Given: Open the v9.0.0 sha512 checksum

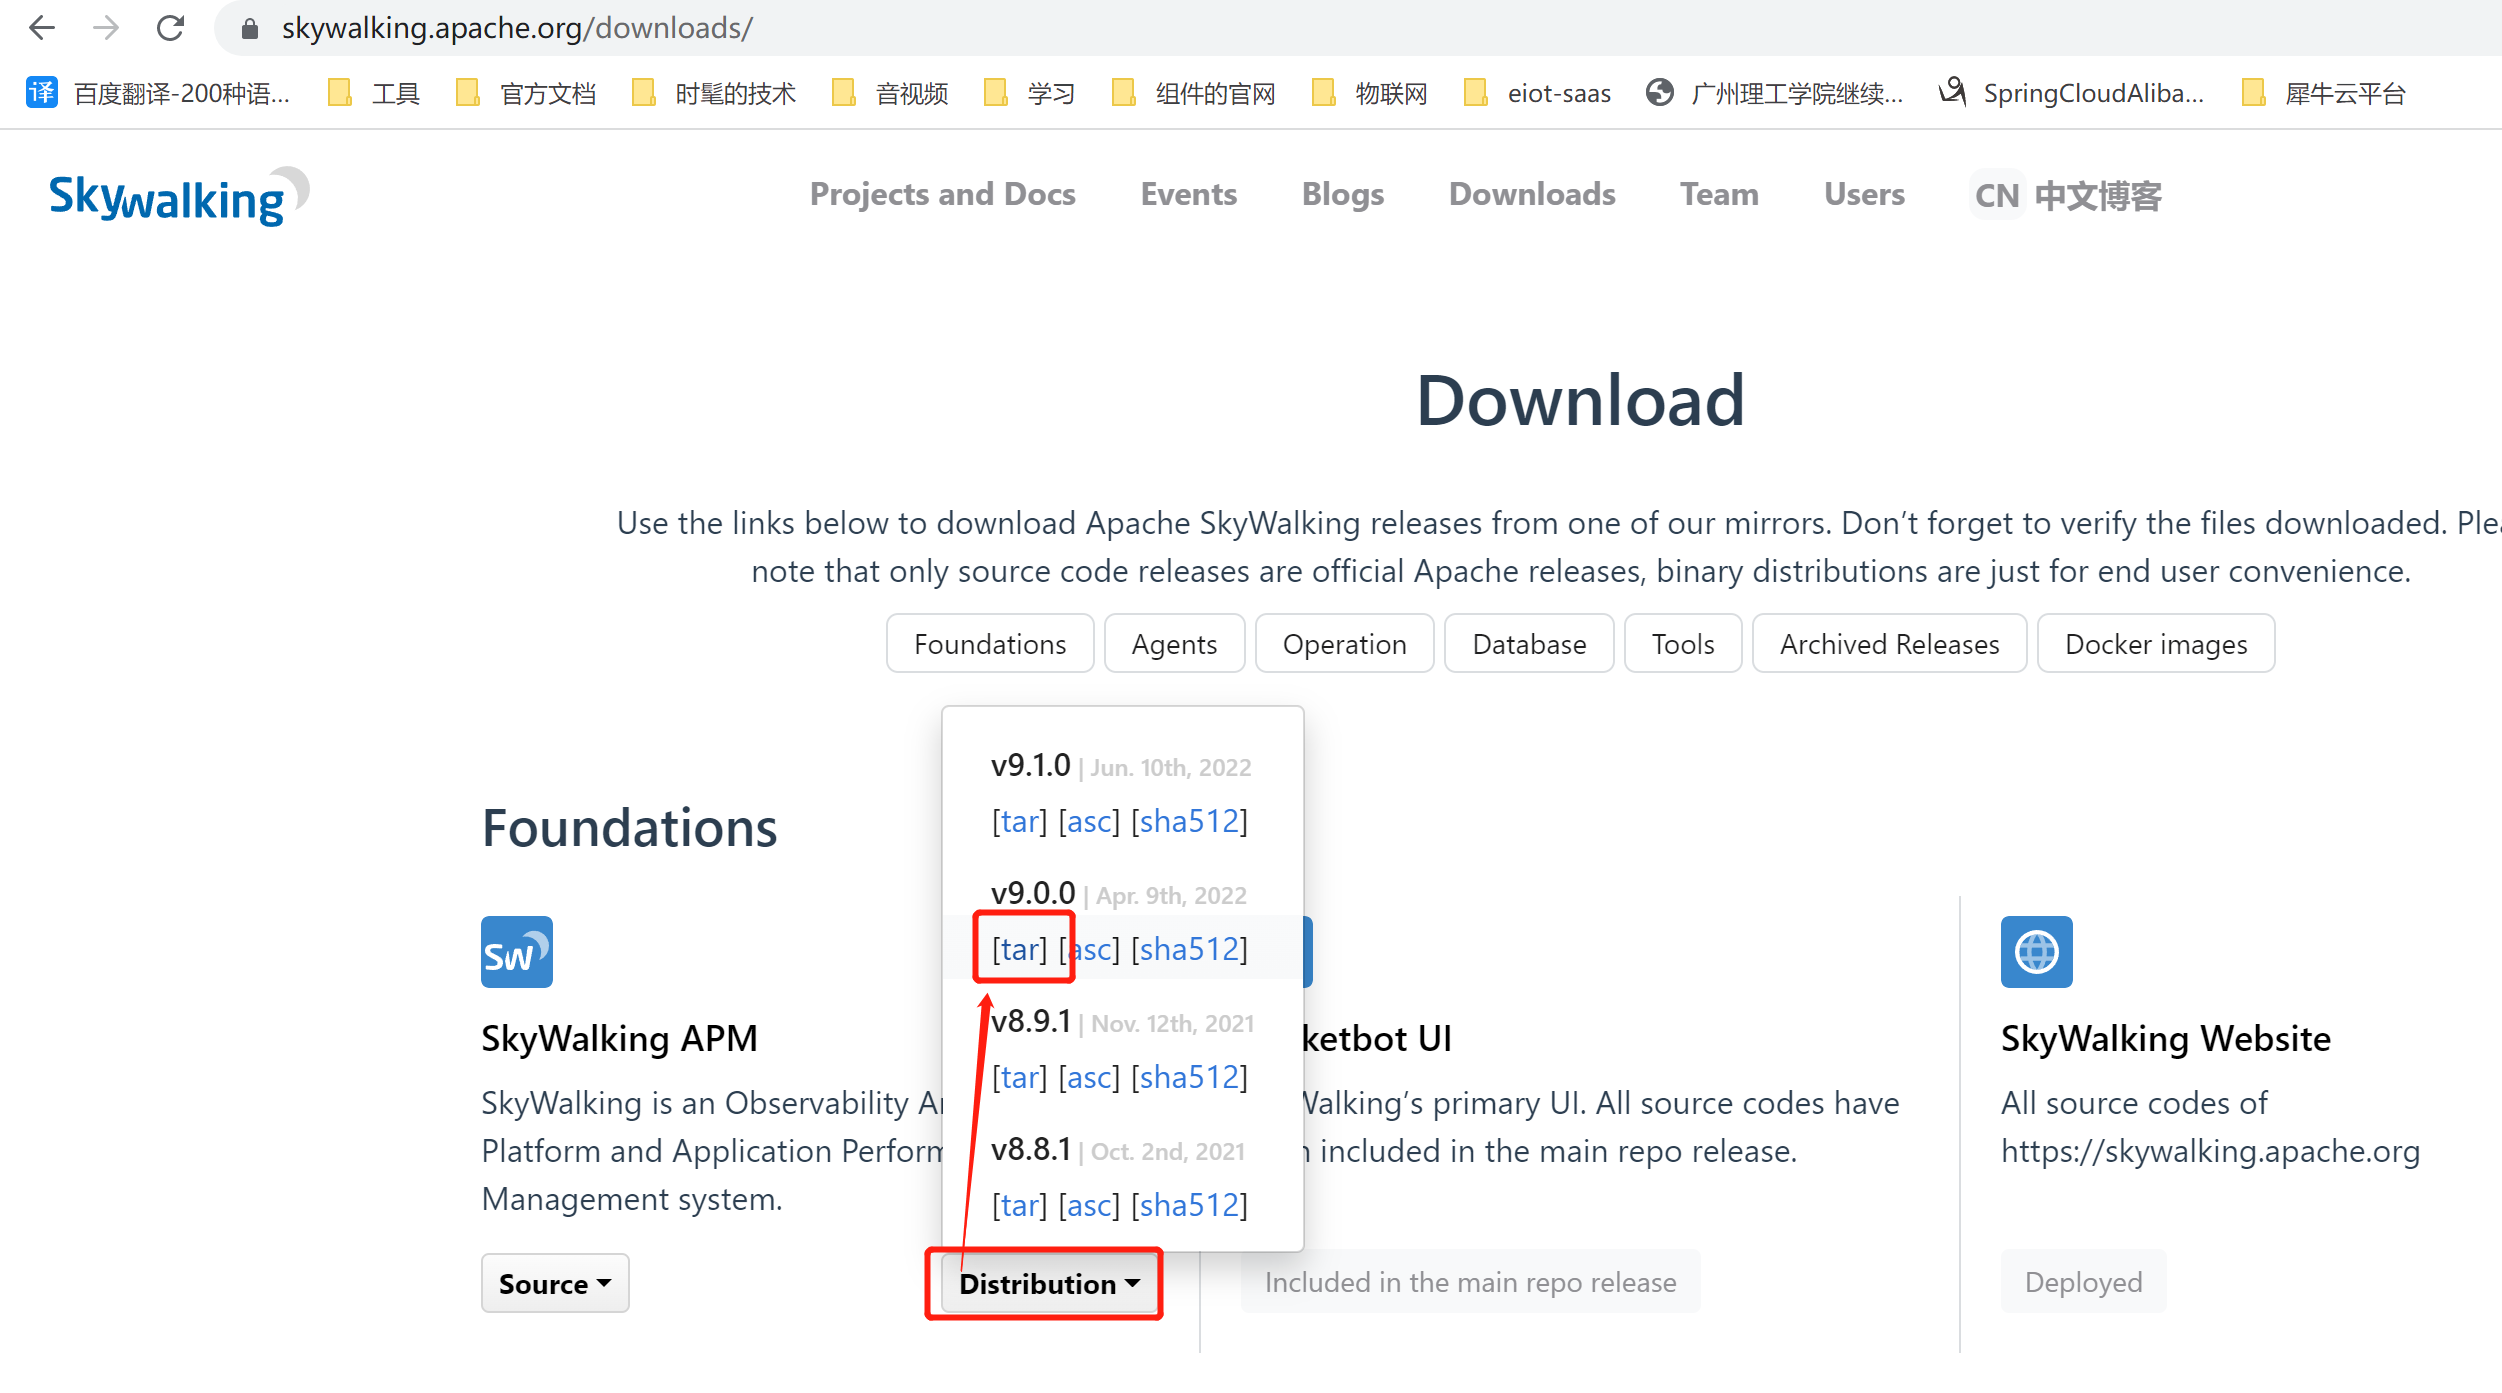Looking at the screenshot, I should tap(1189, 949).
